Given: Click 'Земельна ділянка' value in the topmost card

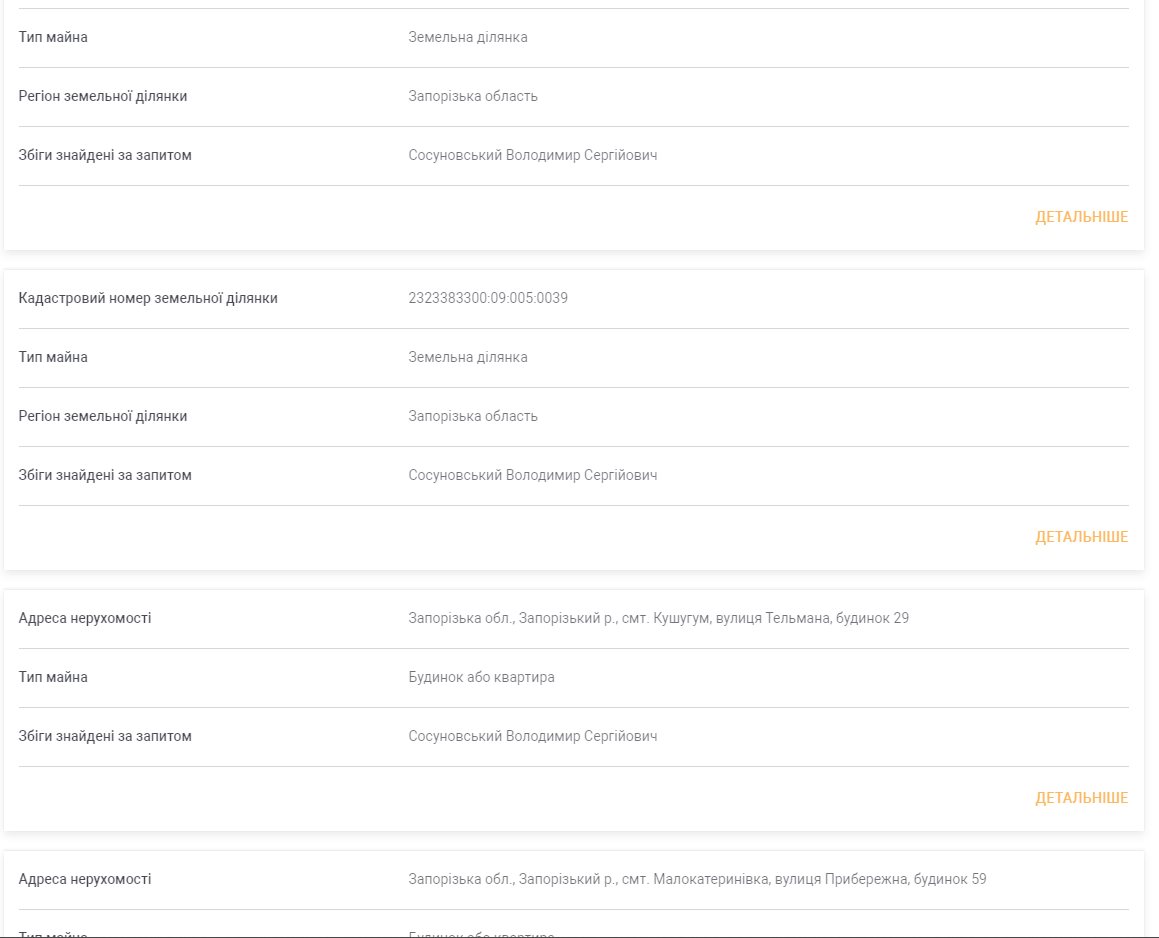Looking at the screenshot, I should pyautogui.click(x=468, y=37).
